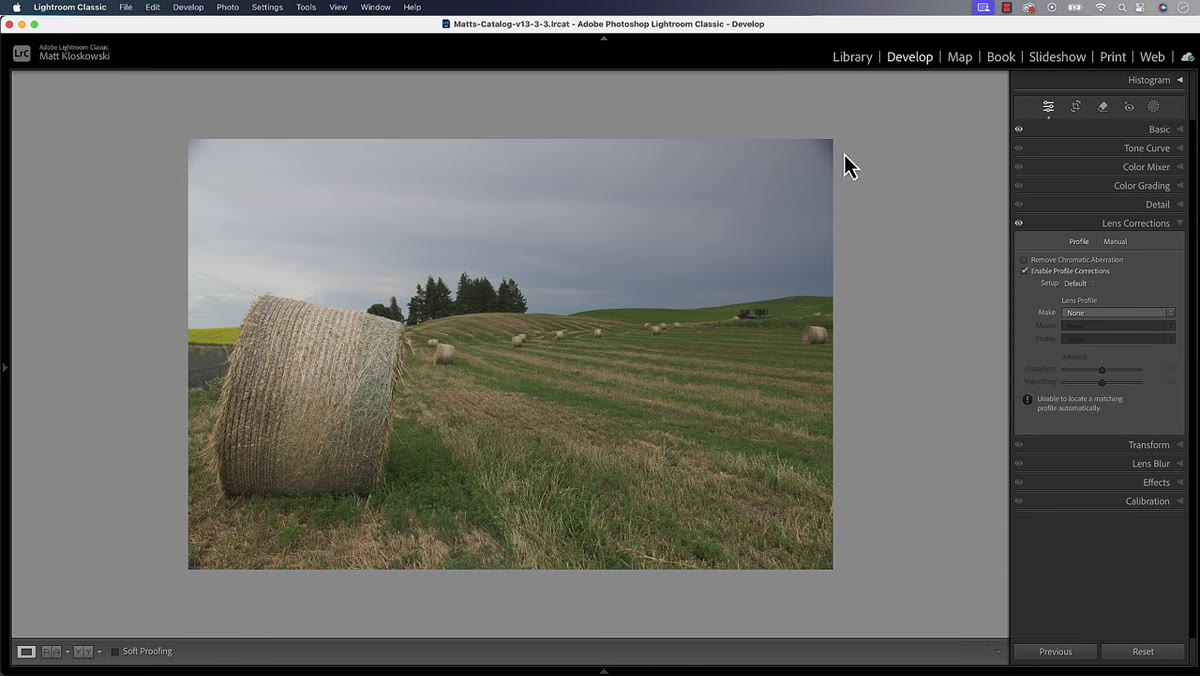
Task: Click the Reset button
Action: [x=1143, y=652]
